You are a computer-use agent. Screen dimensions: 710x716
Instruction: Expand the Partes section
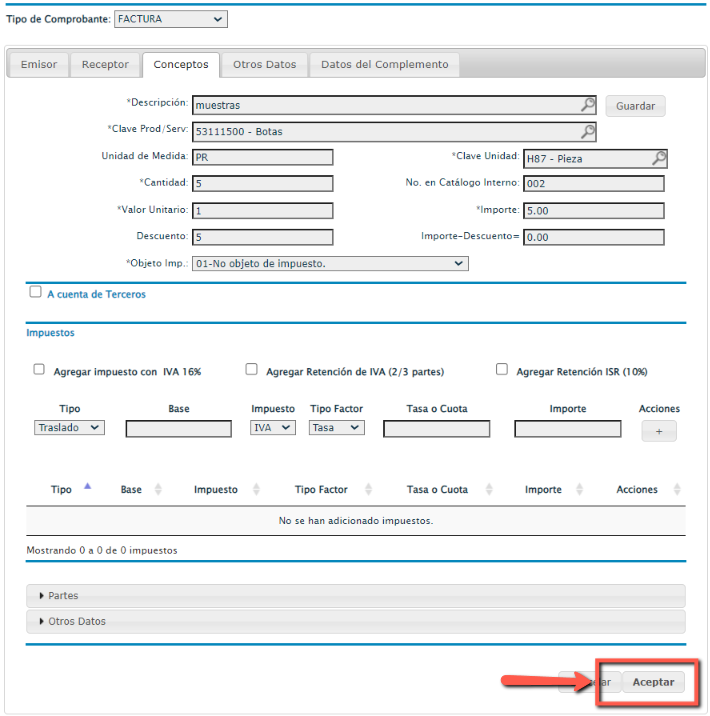356,595
